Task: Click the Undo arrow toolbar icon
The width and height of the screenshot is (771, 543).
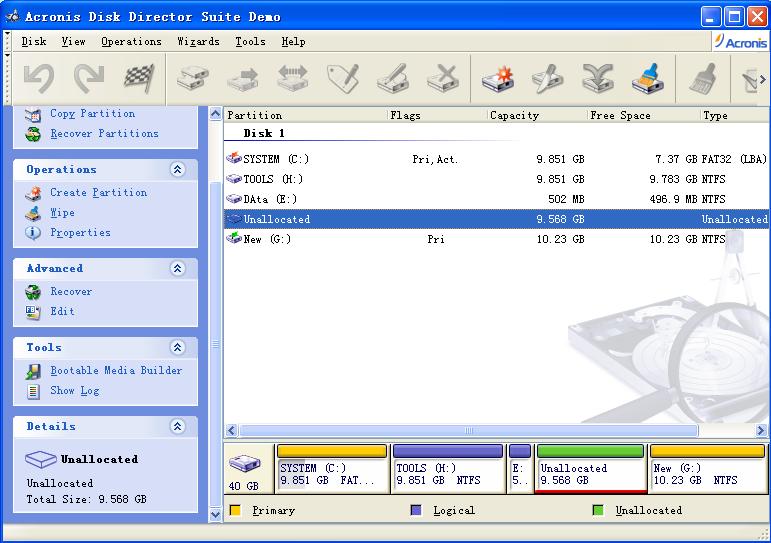Action: pos(38,79)
